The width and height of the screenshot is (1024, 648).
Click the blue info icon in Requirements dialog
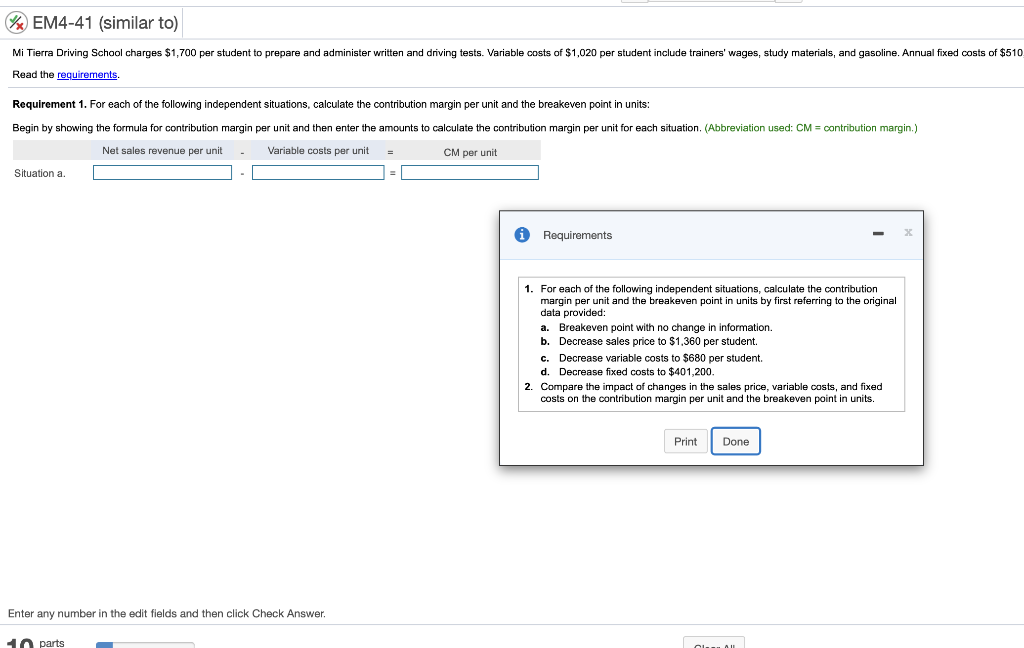(x=521, y=234)
